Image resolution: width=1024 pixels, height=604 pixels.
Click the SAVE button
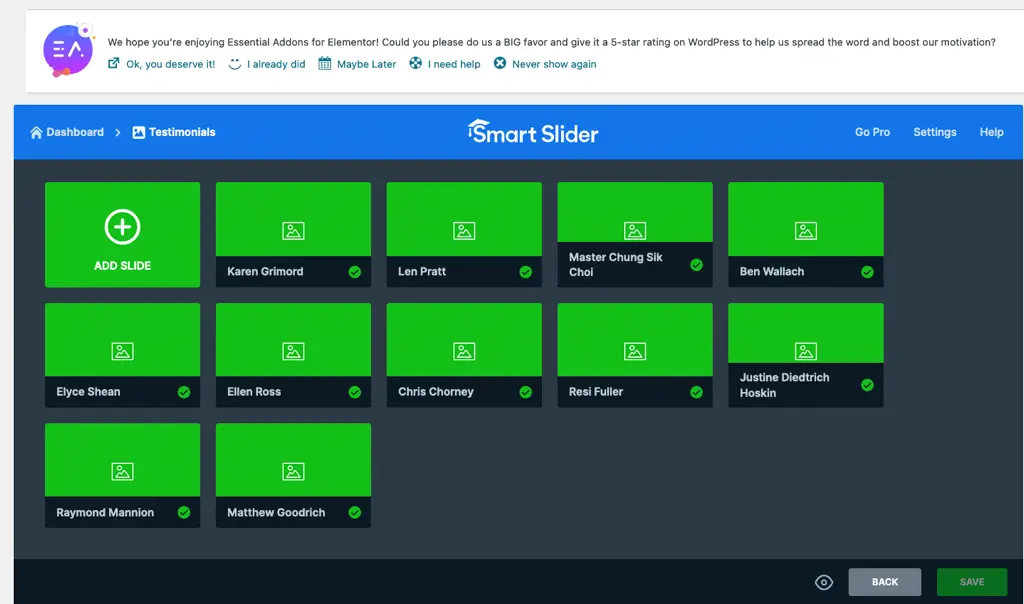pos(972,582)
